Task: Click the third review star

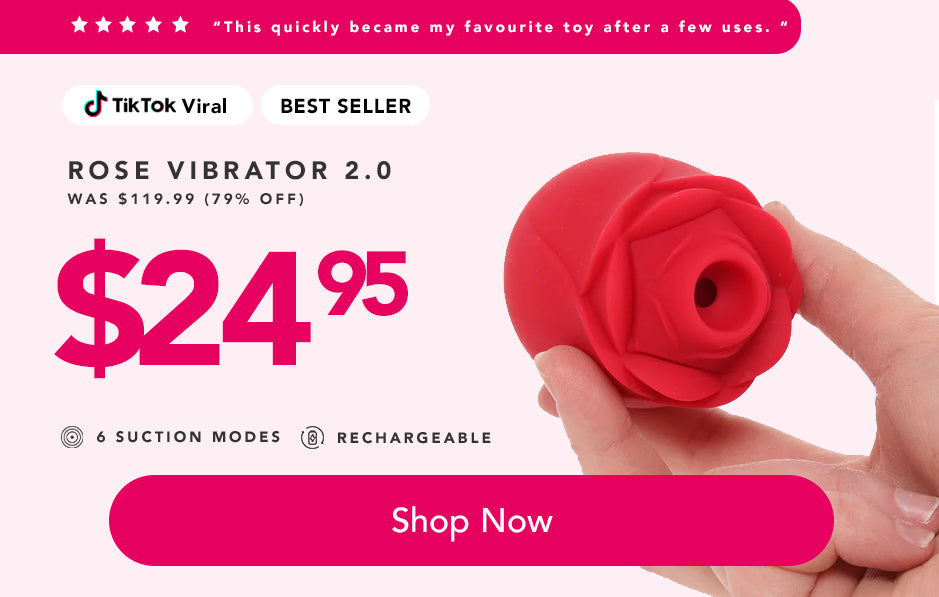Action: click(128, 25)
